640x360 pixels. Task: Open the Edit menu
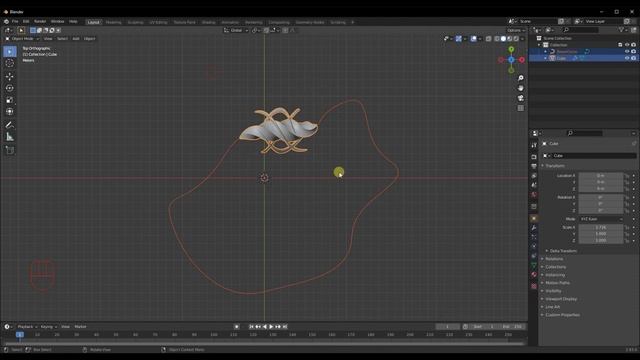[26, 22]
